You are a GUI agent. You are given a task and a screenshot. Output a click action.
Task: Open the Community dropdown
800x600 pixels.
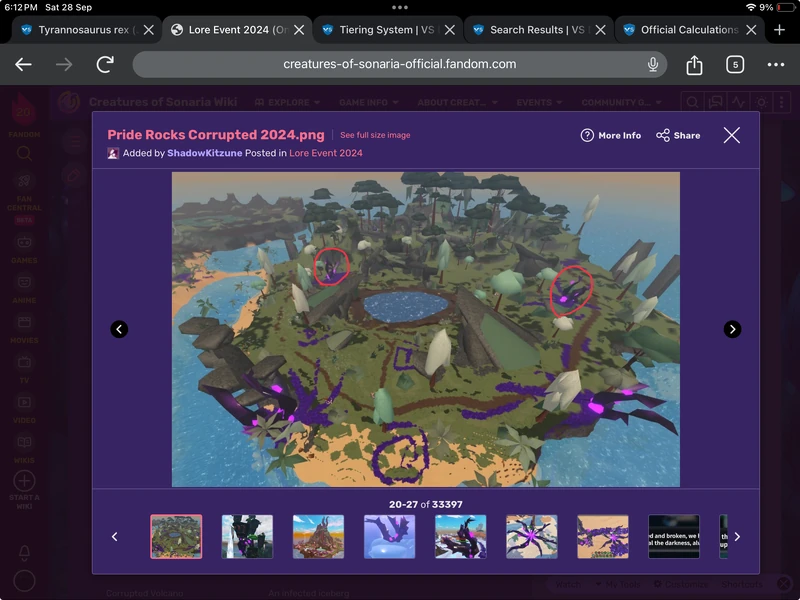tap(621, 102)
